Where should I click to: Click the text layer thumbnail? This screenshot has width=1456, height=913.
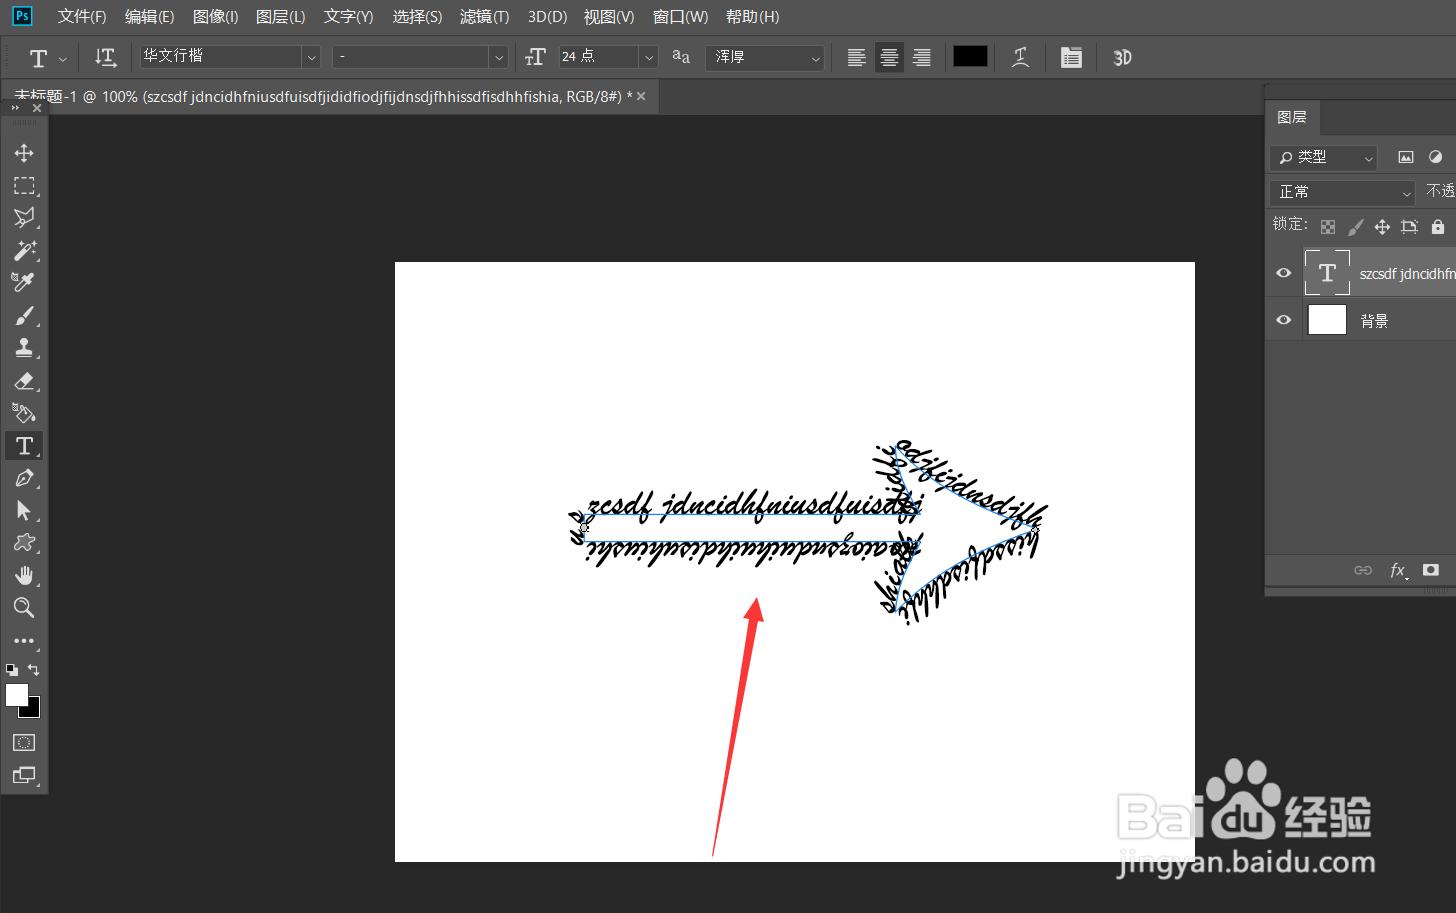click(x=1327, y=272)
